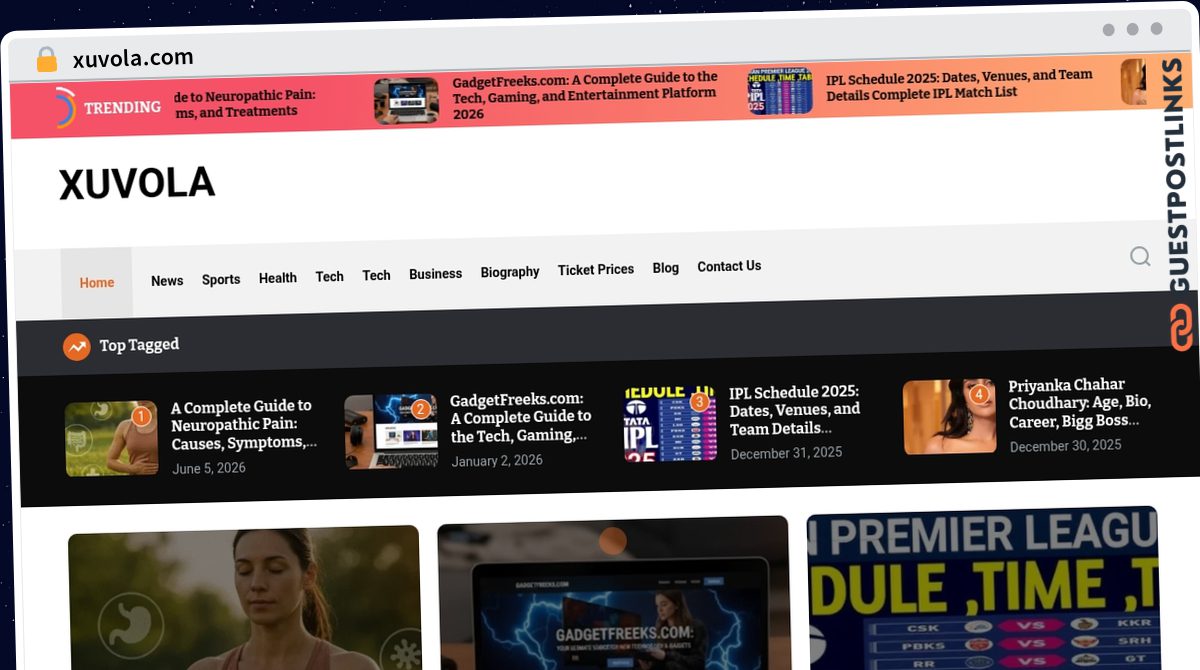Open Top Tagged Priyanka Chahar Choudhary title
Viewport: 1200px width, 670px height.
(x=1080, y=403)
